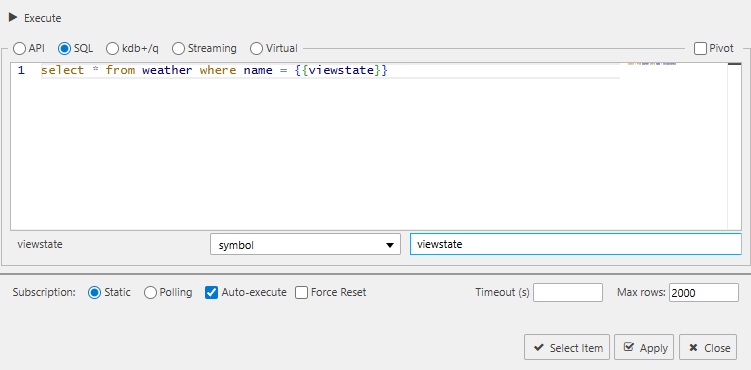751x370 pixels.
Task: Click the Max rows field
Action: click(704, 292)
